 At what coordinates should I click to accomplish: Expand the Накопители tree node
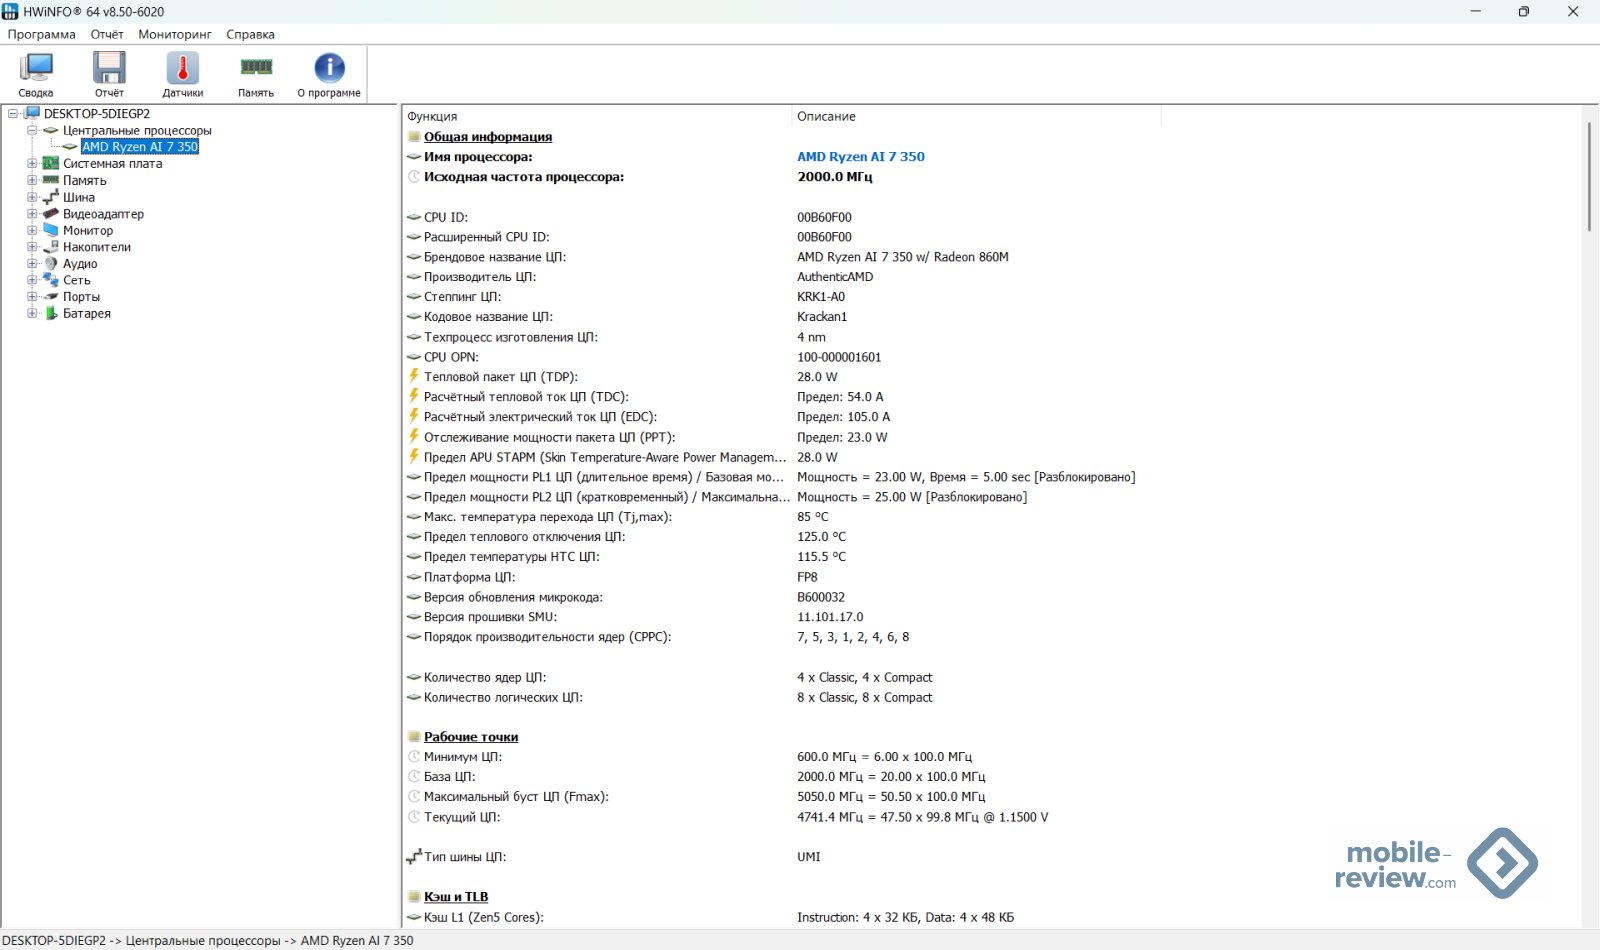tap(32, 247)
